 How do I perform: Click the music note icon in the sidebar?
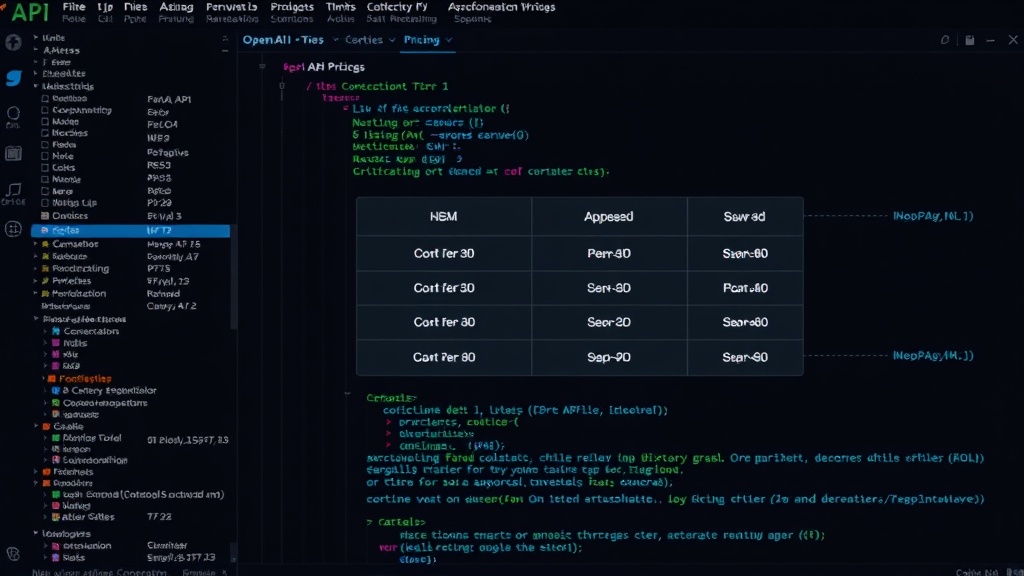tap(13, 189)
